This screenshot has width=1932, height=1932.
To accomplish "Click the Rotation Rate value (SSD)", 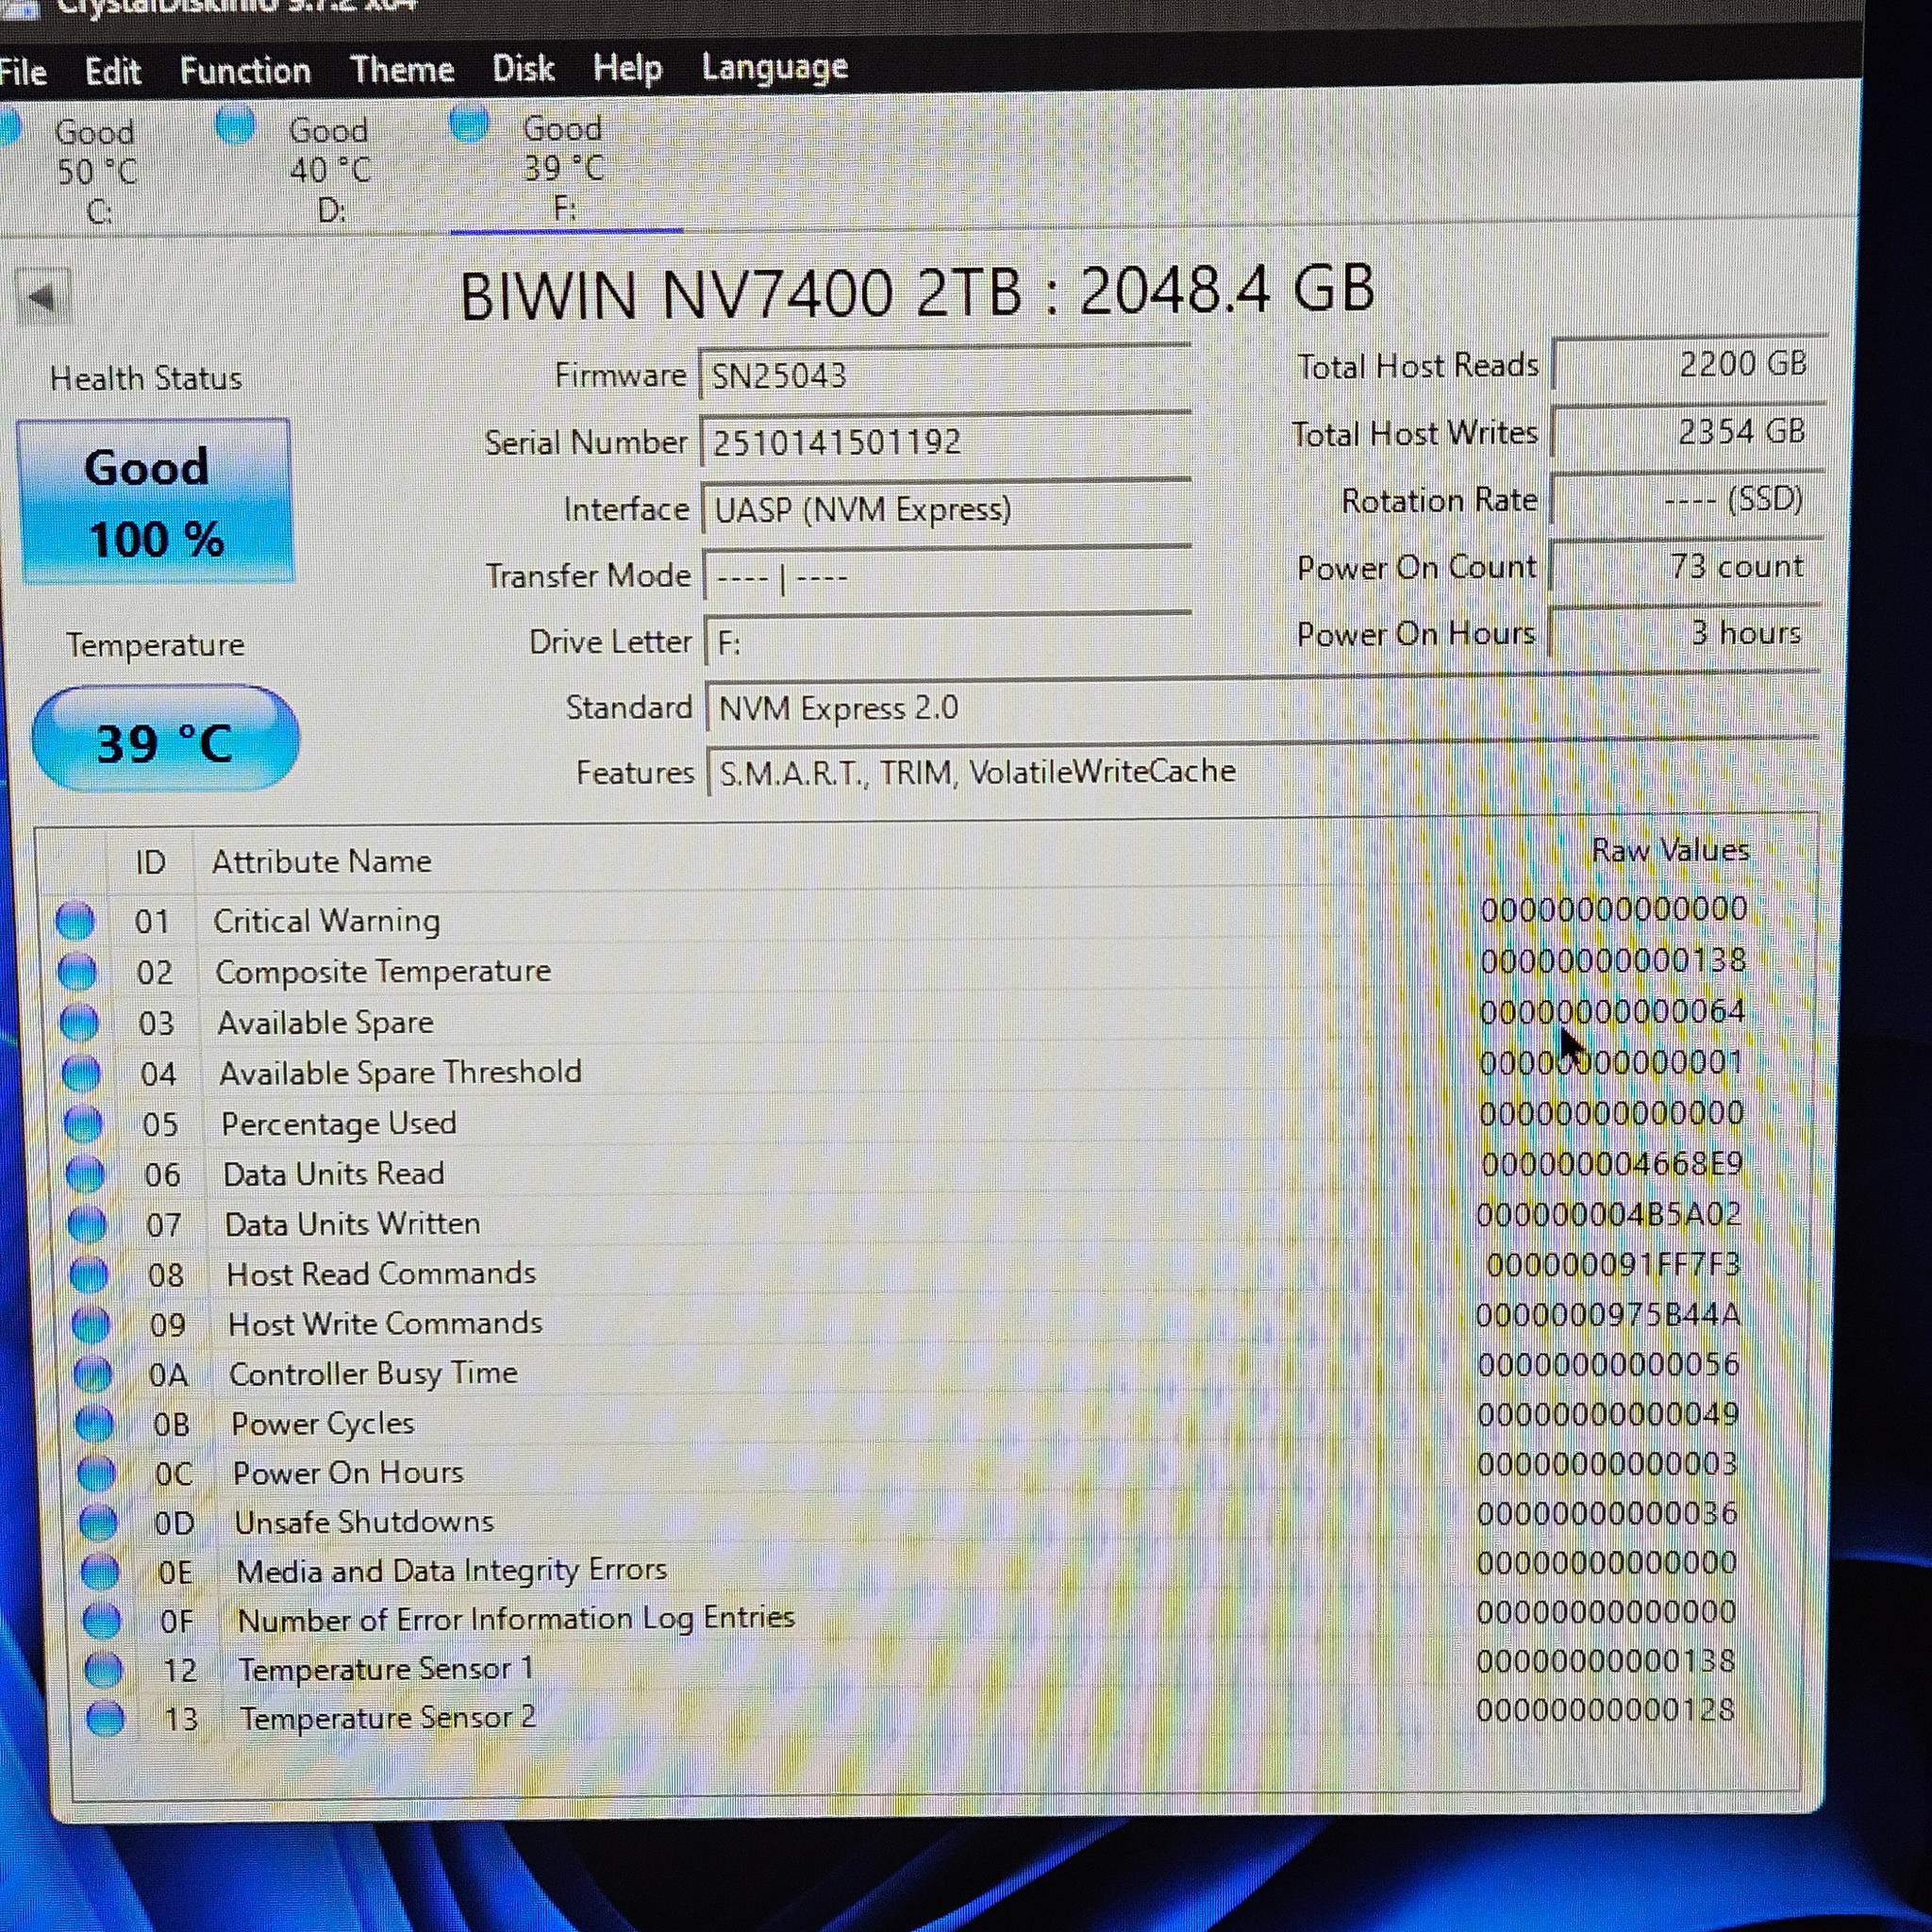I will pos(1686,499).
